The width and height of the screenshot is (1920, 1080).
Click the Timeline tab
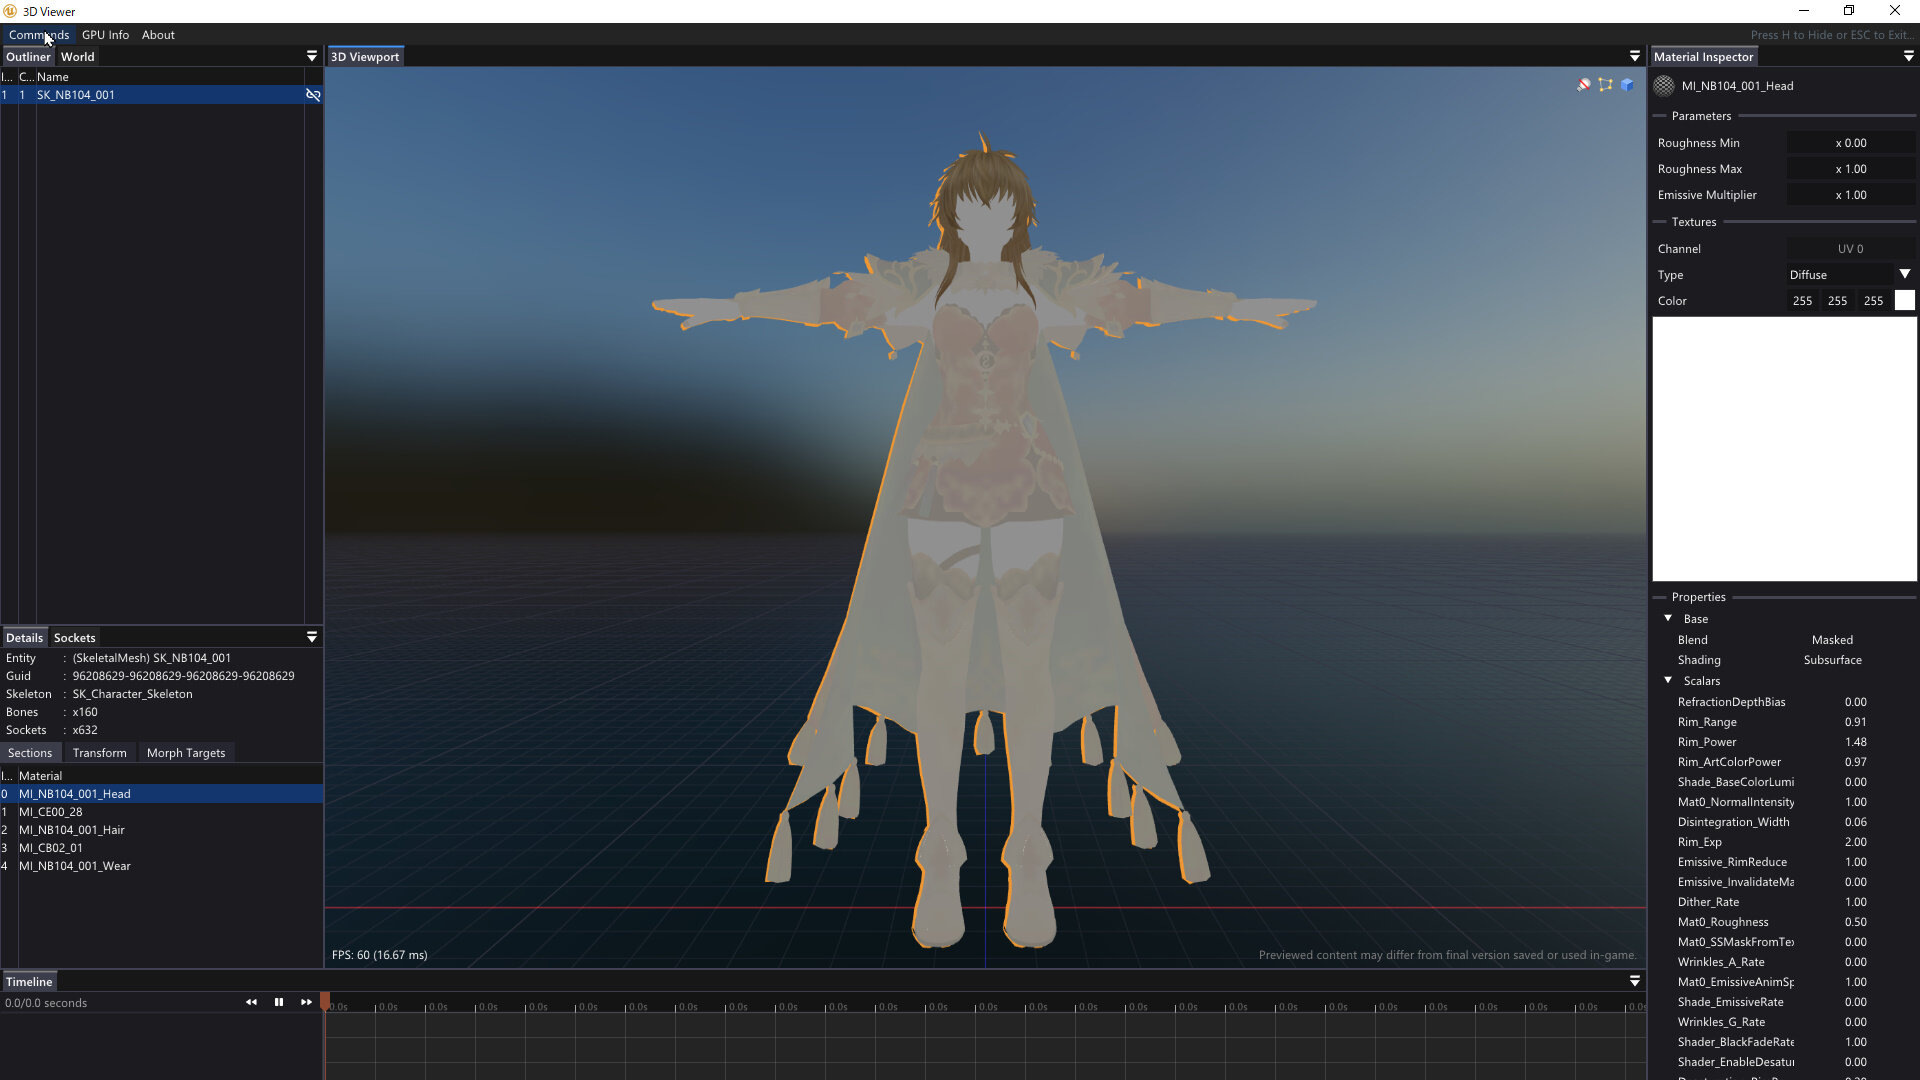point(29,982)
